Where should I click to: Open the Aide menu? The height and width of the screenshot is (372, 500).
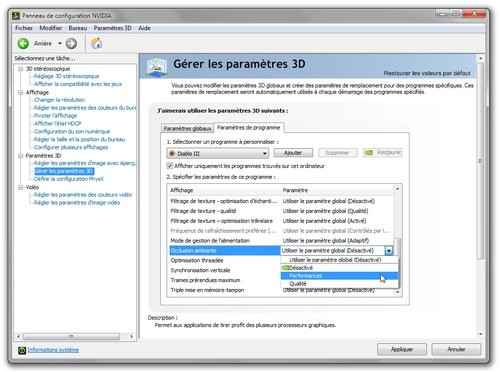point(144,28)
